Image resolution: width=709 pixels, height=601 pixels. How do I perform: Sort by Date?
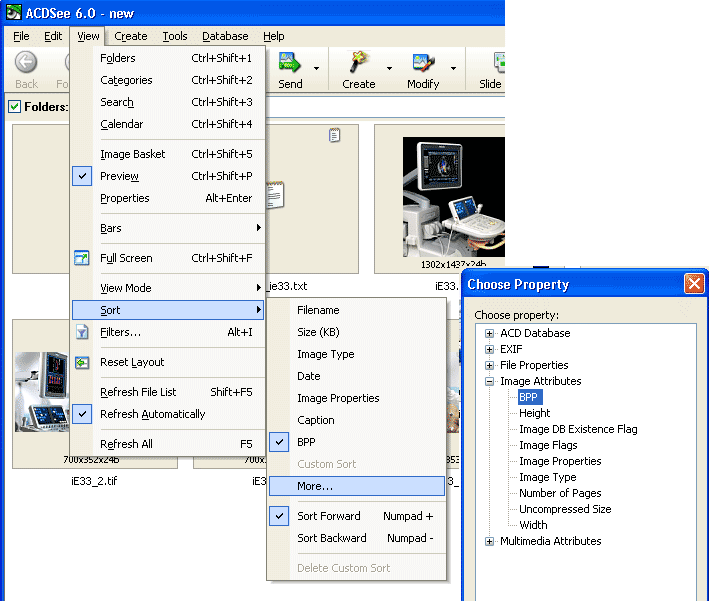(357, 376)
